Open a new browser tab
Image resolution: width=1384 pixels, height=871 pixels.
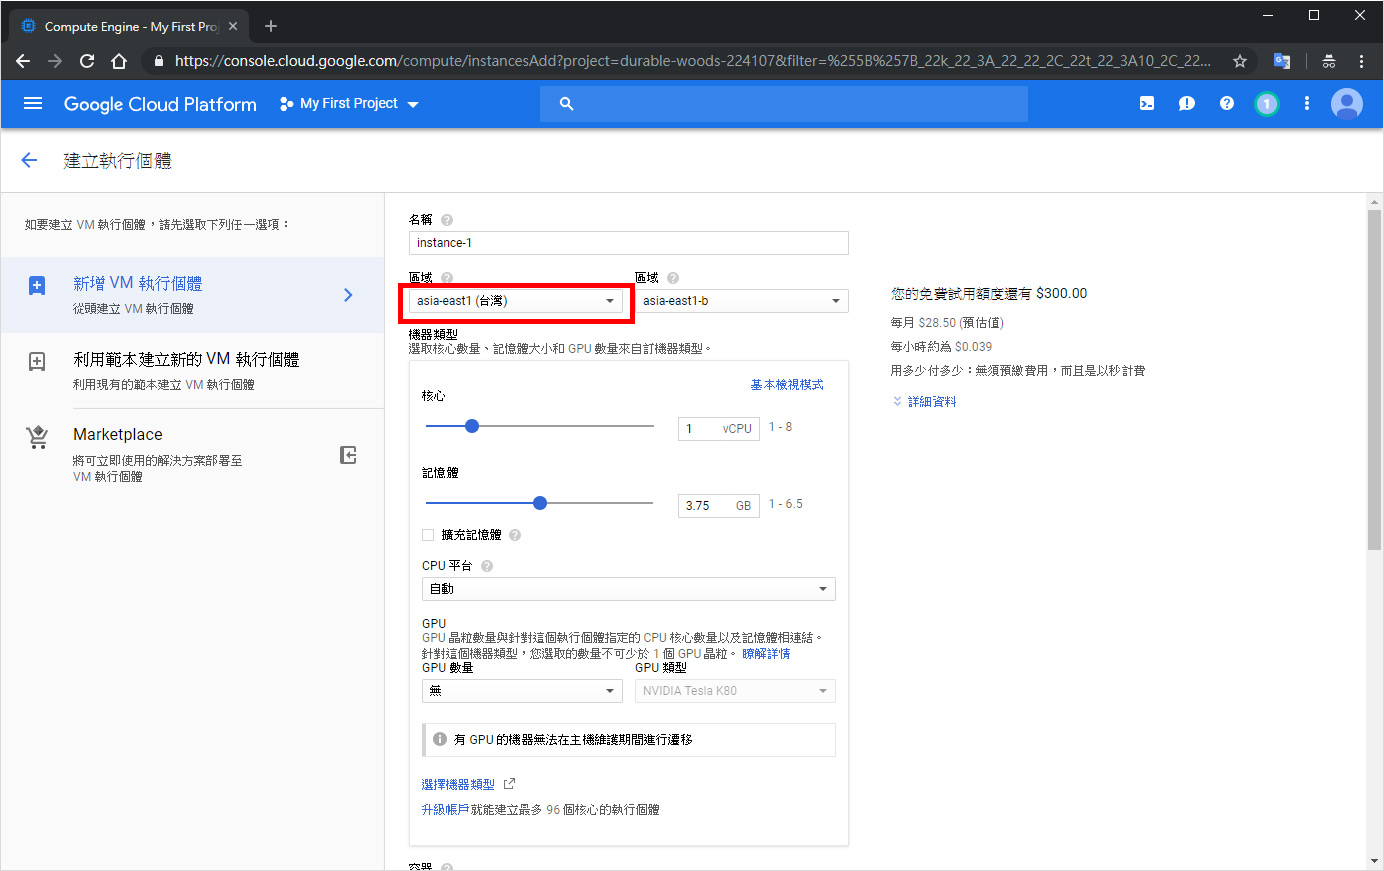tap(271, 26)
